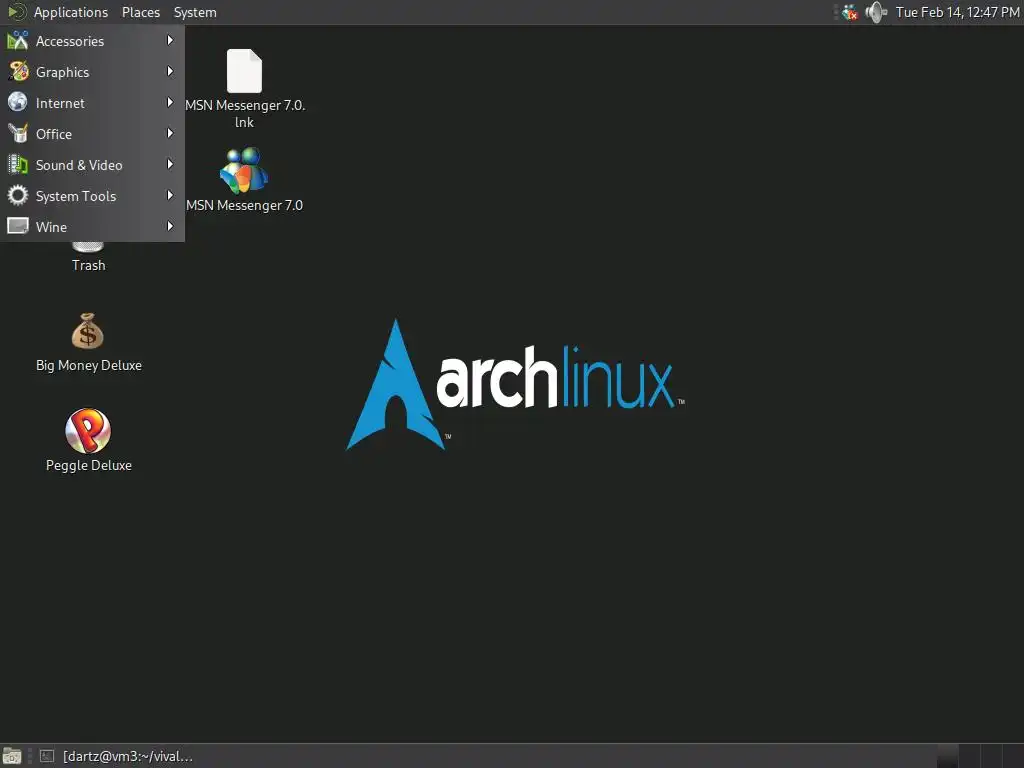Select the Internet menu entry
The width and height of the screenshot is (1024, 768).
coord(93,103)
